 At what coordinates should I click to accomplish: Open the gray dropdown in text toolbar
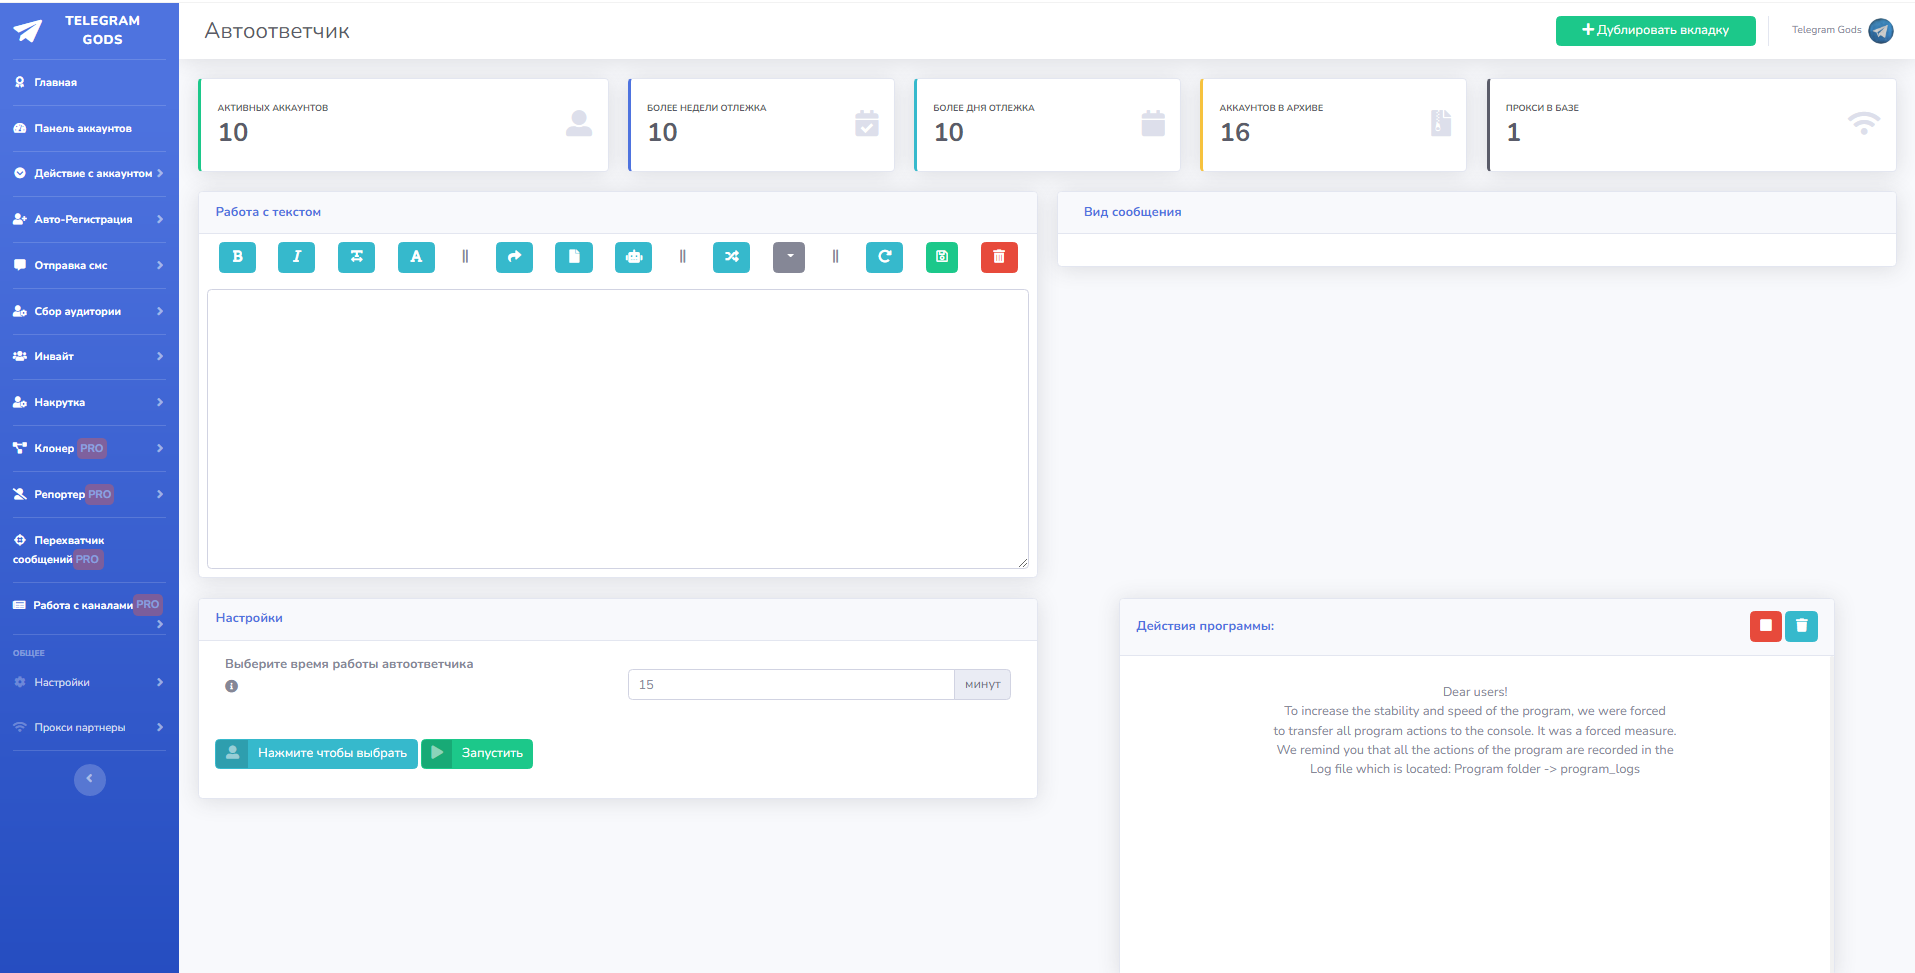pyautogui.click(x=789, y=257)
